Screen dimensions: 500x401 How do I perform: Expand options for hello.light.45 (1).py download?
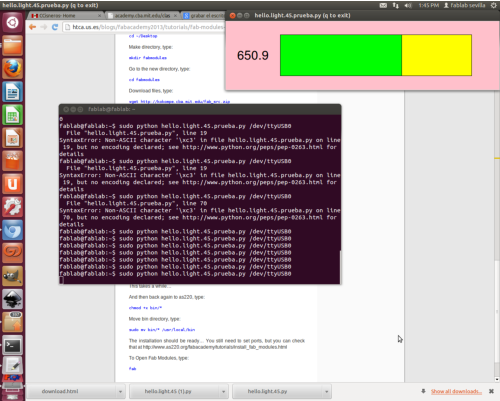click(x=223, y=391)
